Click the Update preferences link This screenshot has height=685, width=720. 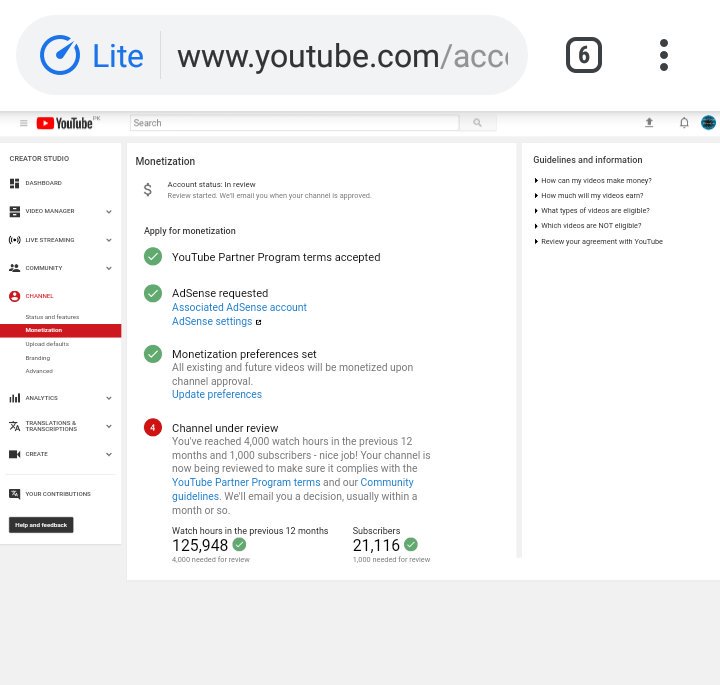click(x=217, y=394)
